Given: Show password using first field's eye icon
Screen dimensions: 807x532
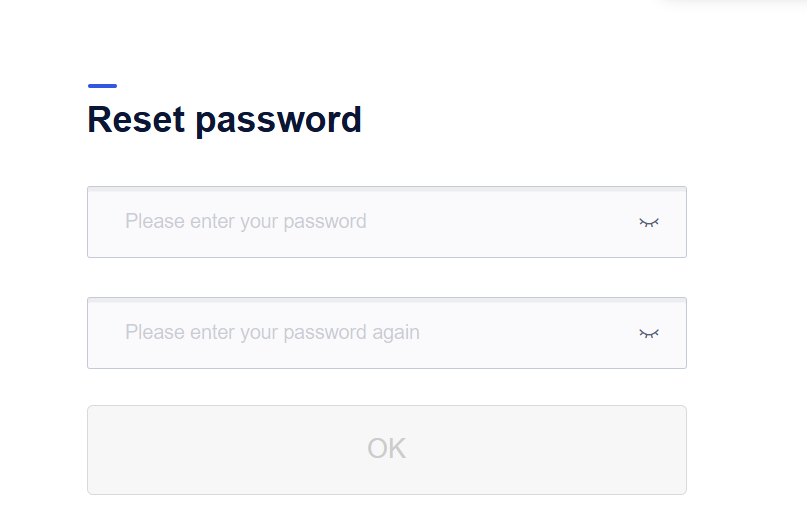Looking at the screenshot, I should tap(649, 222).
